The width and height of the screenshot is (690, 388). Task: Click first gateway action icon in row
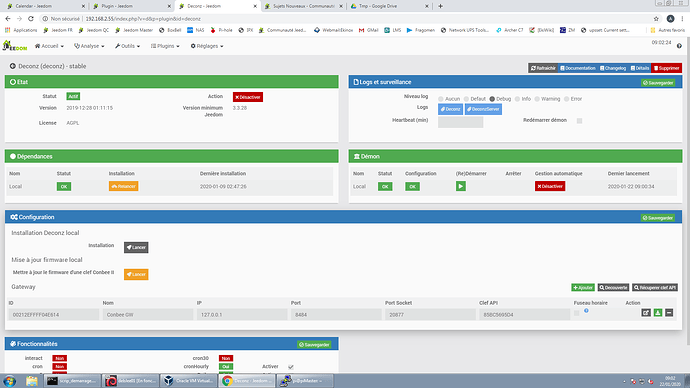coord(646,313)
